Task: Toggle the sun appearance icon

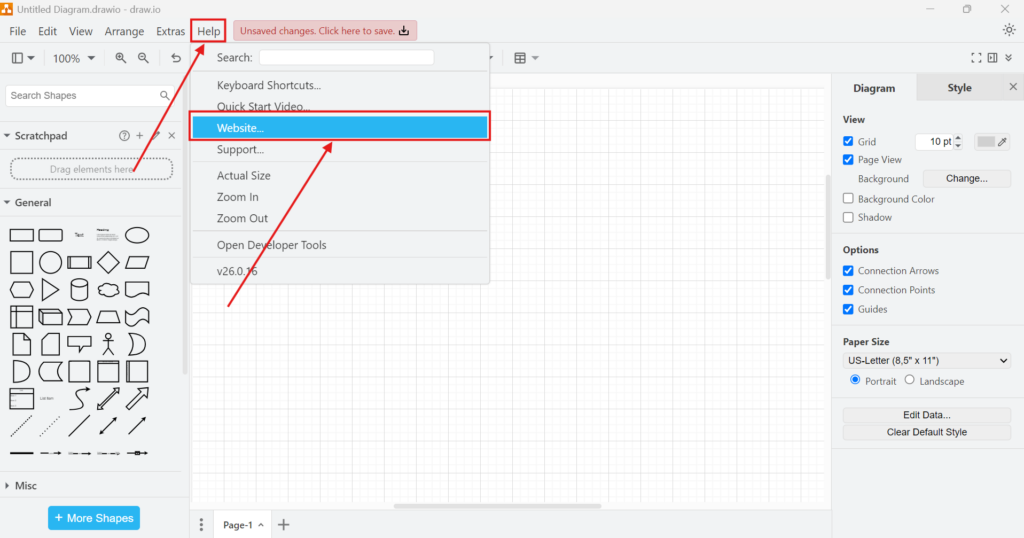Action: click(1008, 30)
